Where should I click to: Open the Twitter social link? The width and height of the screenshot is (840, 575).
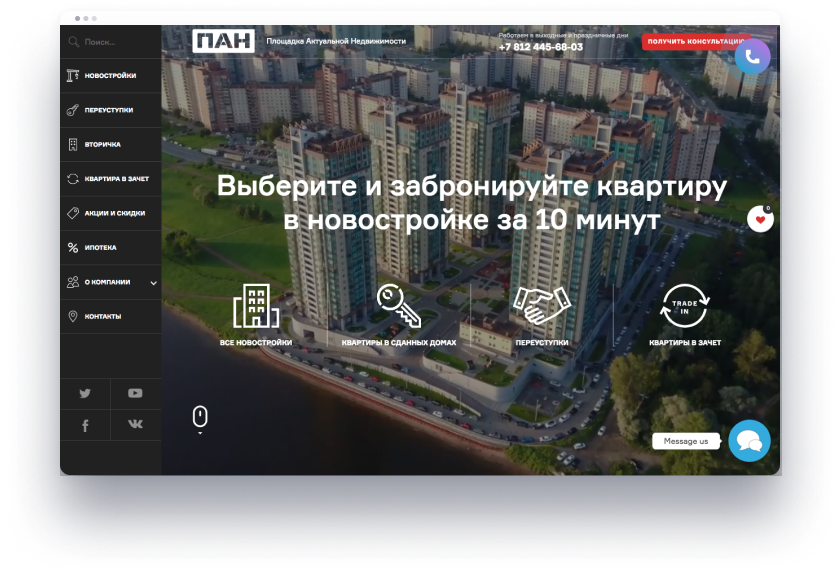click(x=85, y=393)
